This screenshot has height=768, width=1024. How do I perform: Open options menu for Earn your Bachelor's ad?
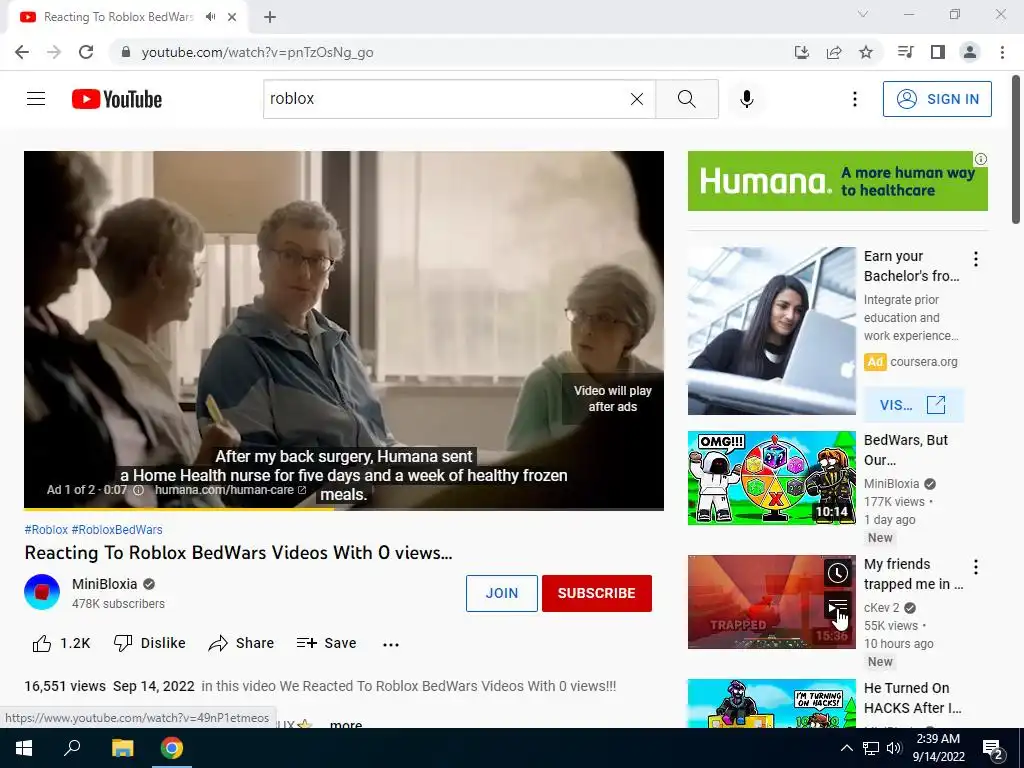[976, 259]
